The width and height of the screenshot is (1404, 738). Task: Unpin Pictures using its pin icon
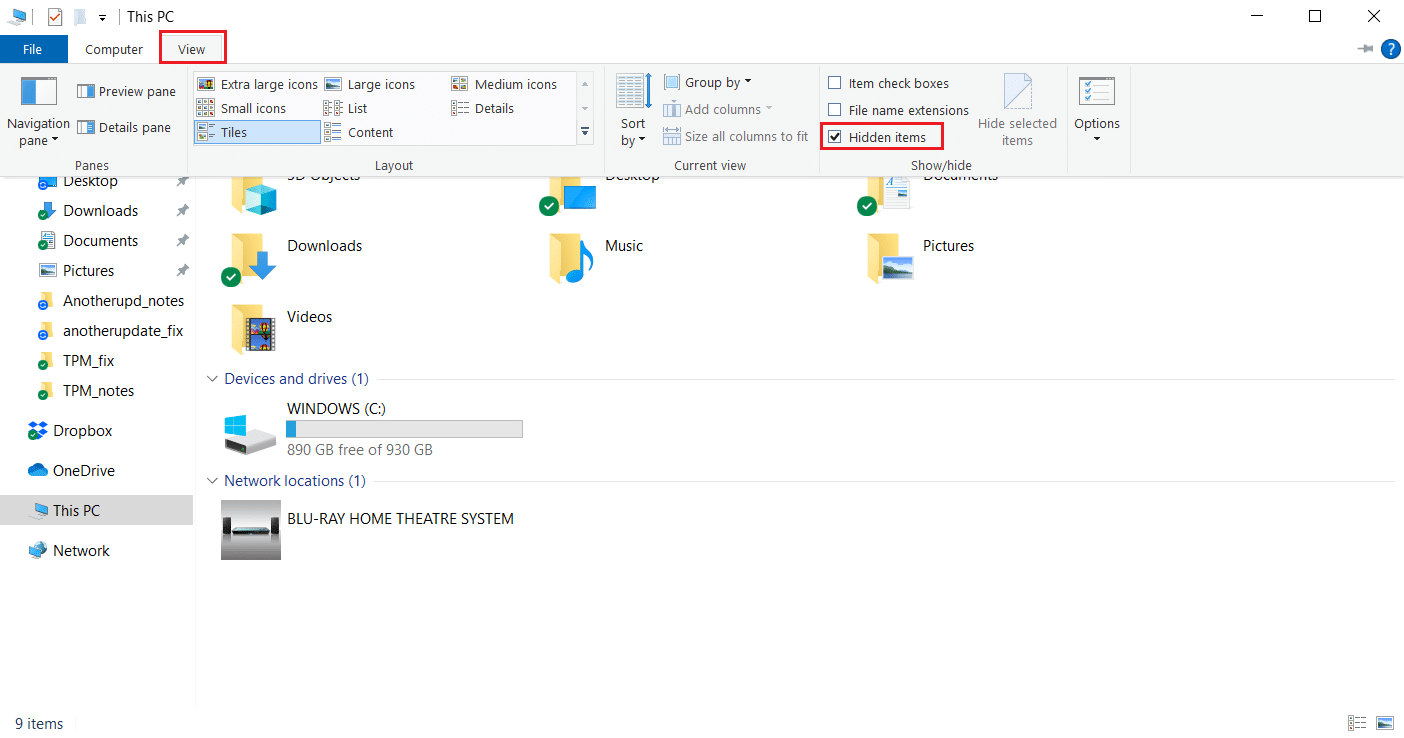click(182, 271)
